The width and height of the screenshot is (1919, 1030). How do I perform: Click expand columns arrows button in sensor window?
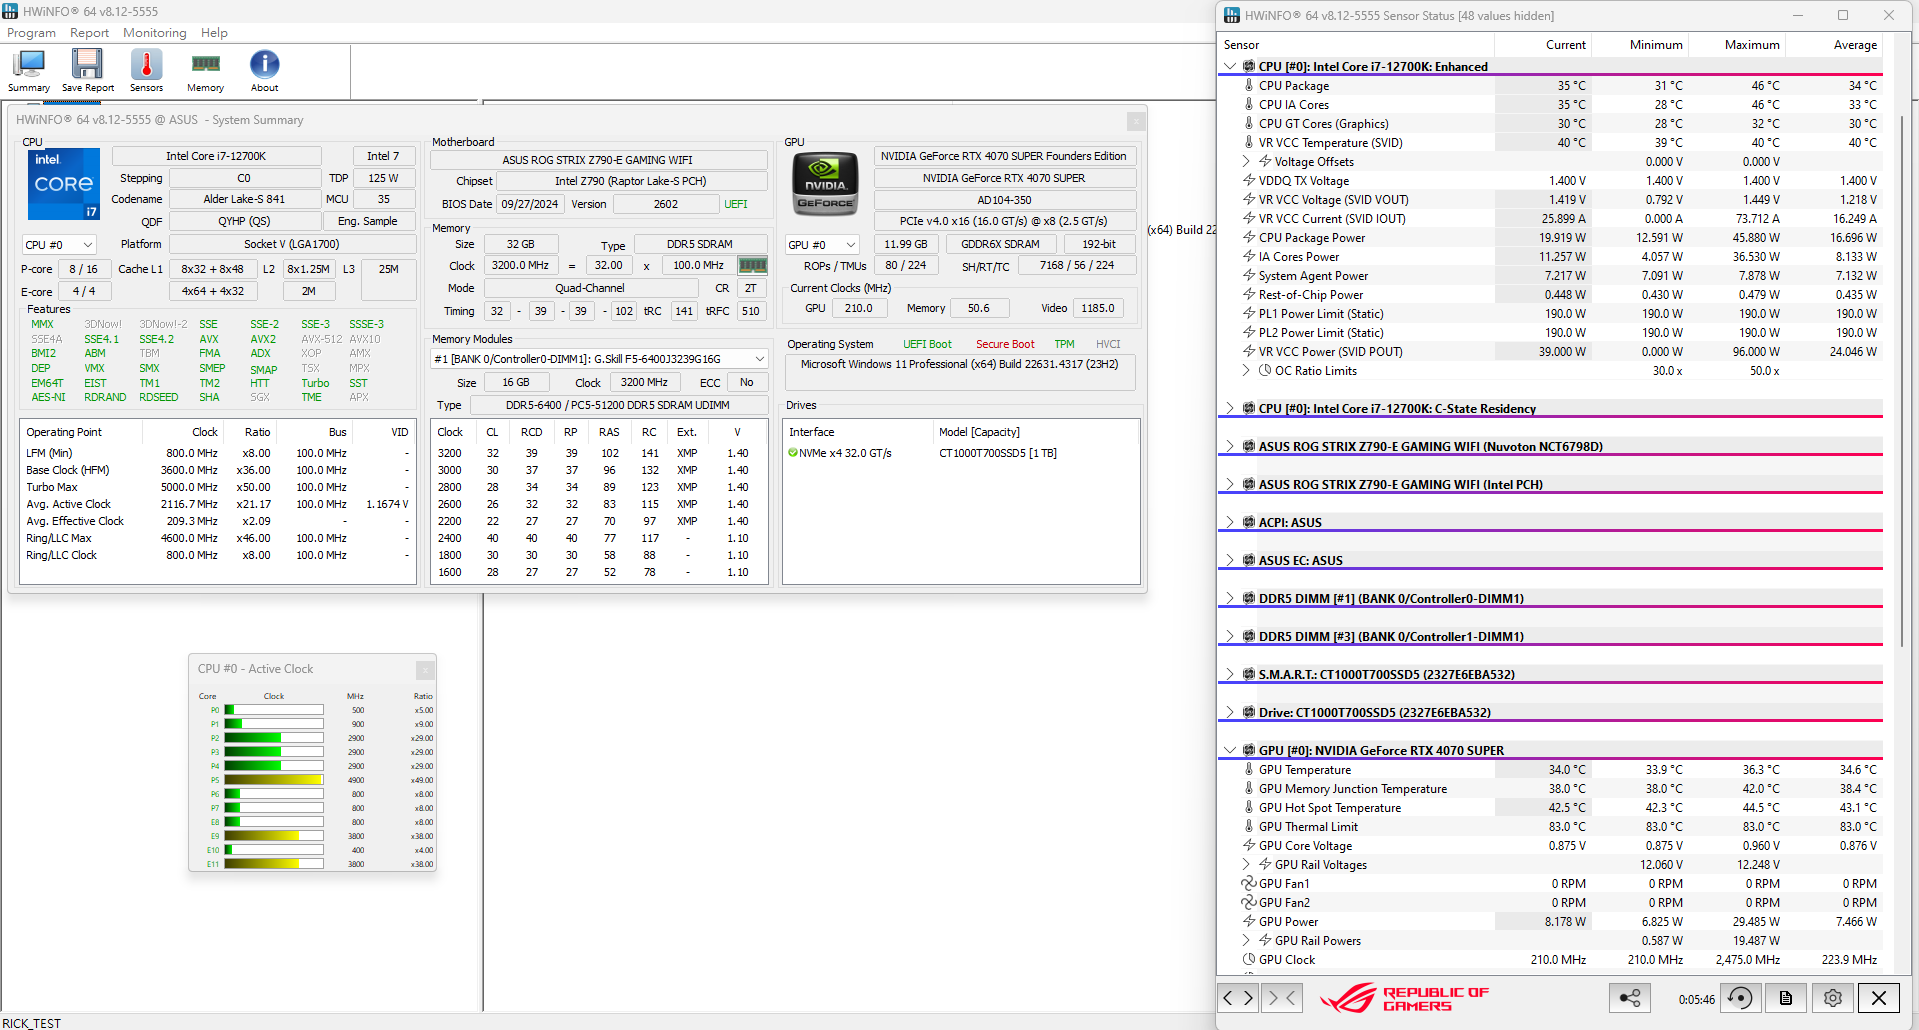(x=1238, y=997)
